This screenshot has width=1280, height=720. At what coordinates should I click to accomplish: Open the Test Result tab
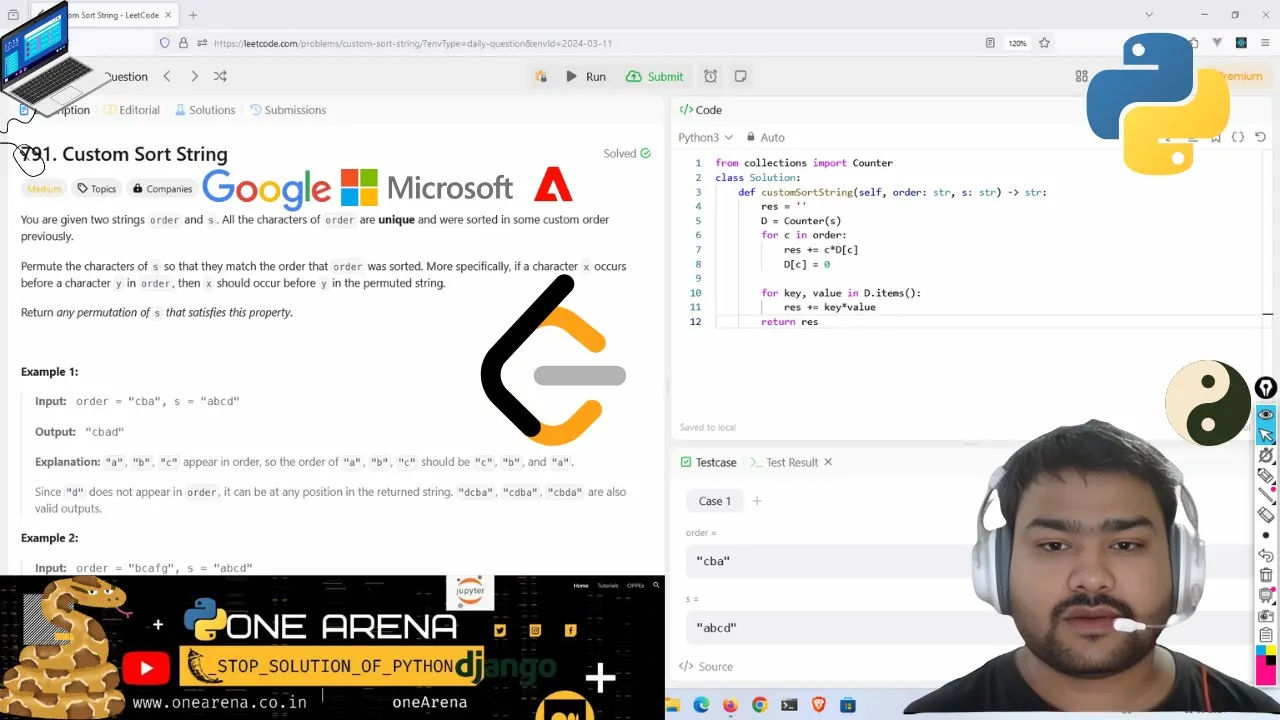784,462
